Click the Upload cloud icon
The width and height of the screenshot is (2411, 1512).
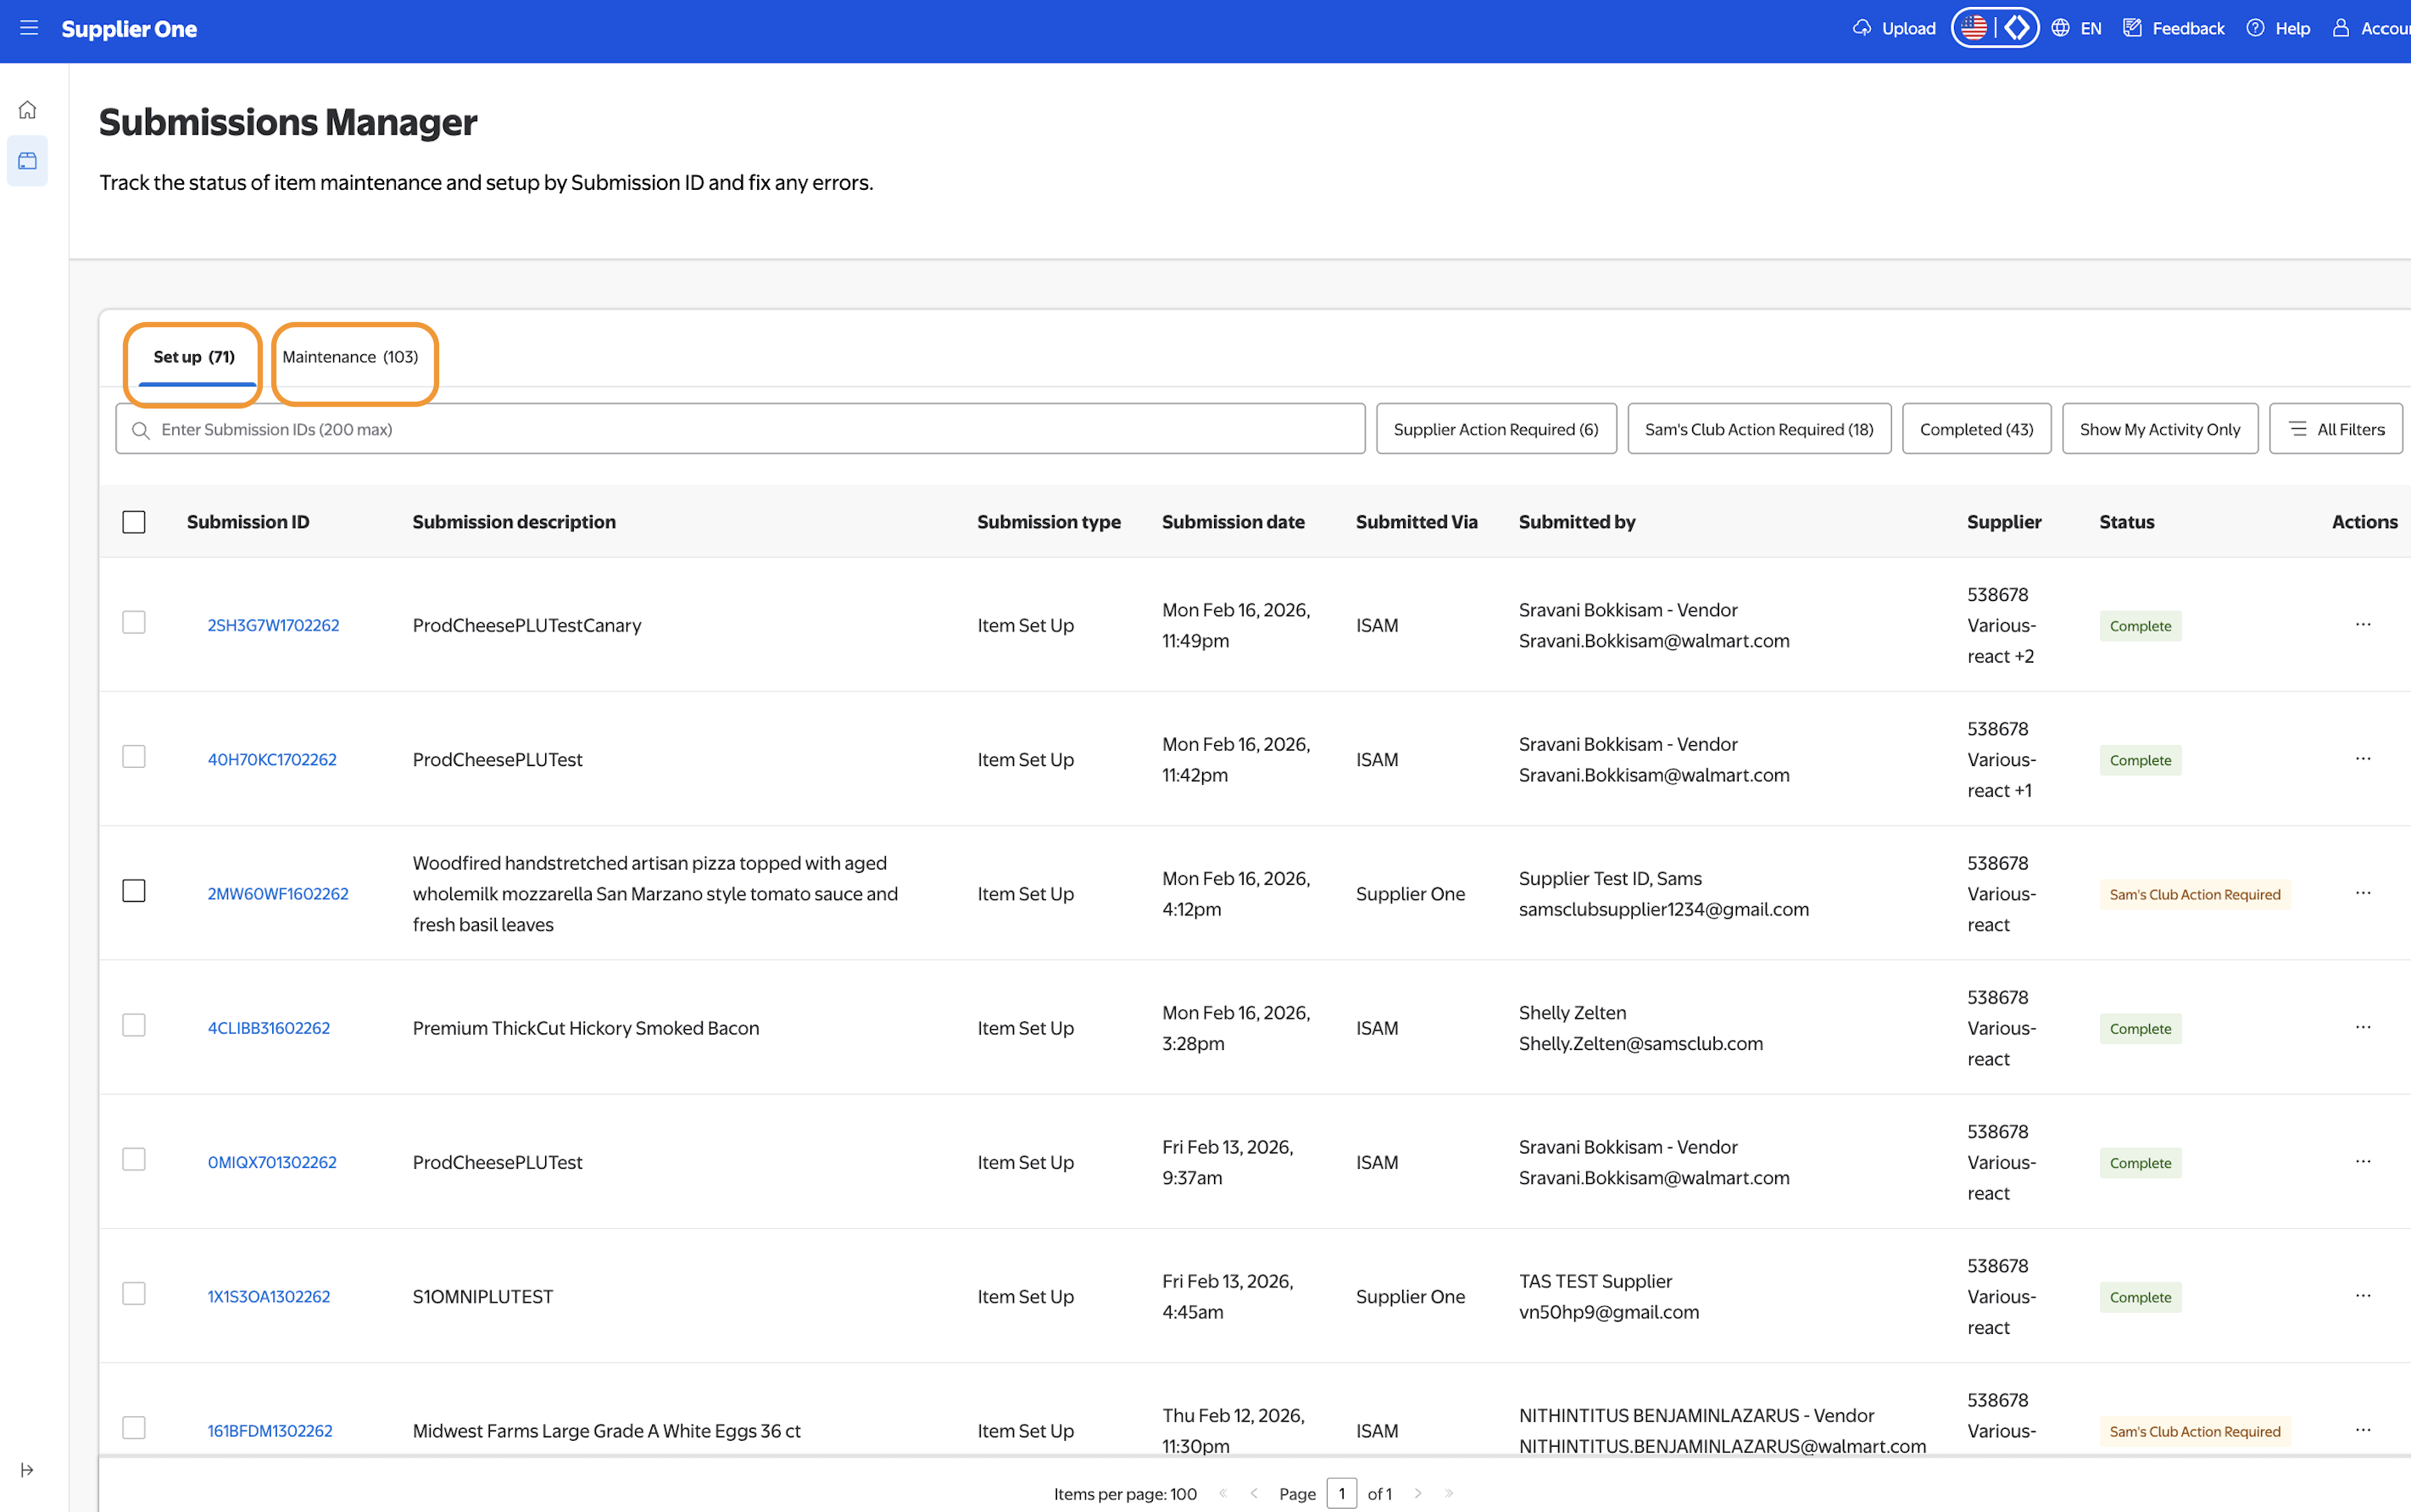click(1862, 28)
